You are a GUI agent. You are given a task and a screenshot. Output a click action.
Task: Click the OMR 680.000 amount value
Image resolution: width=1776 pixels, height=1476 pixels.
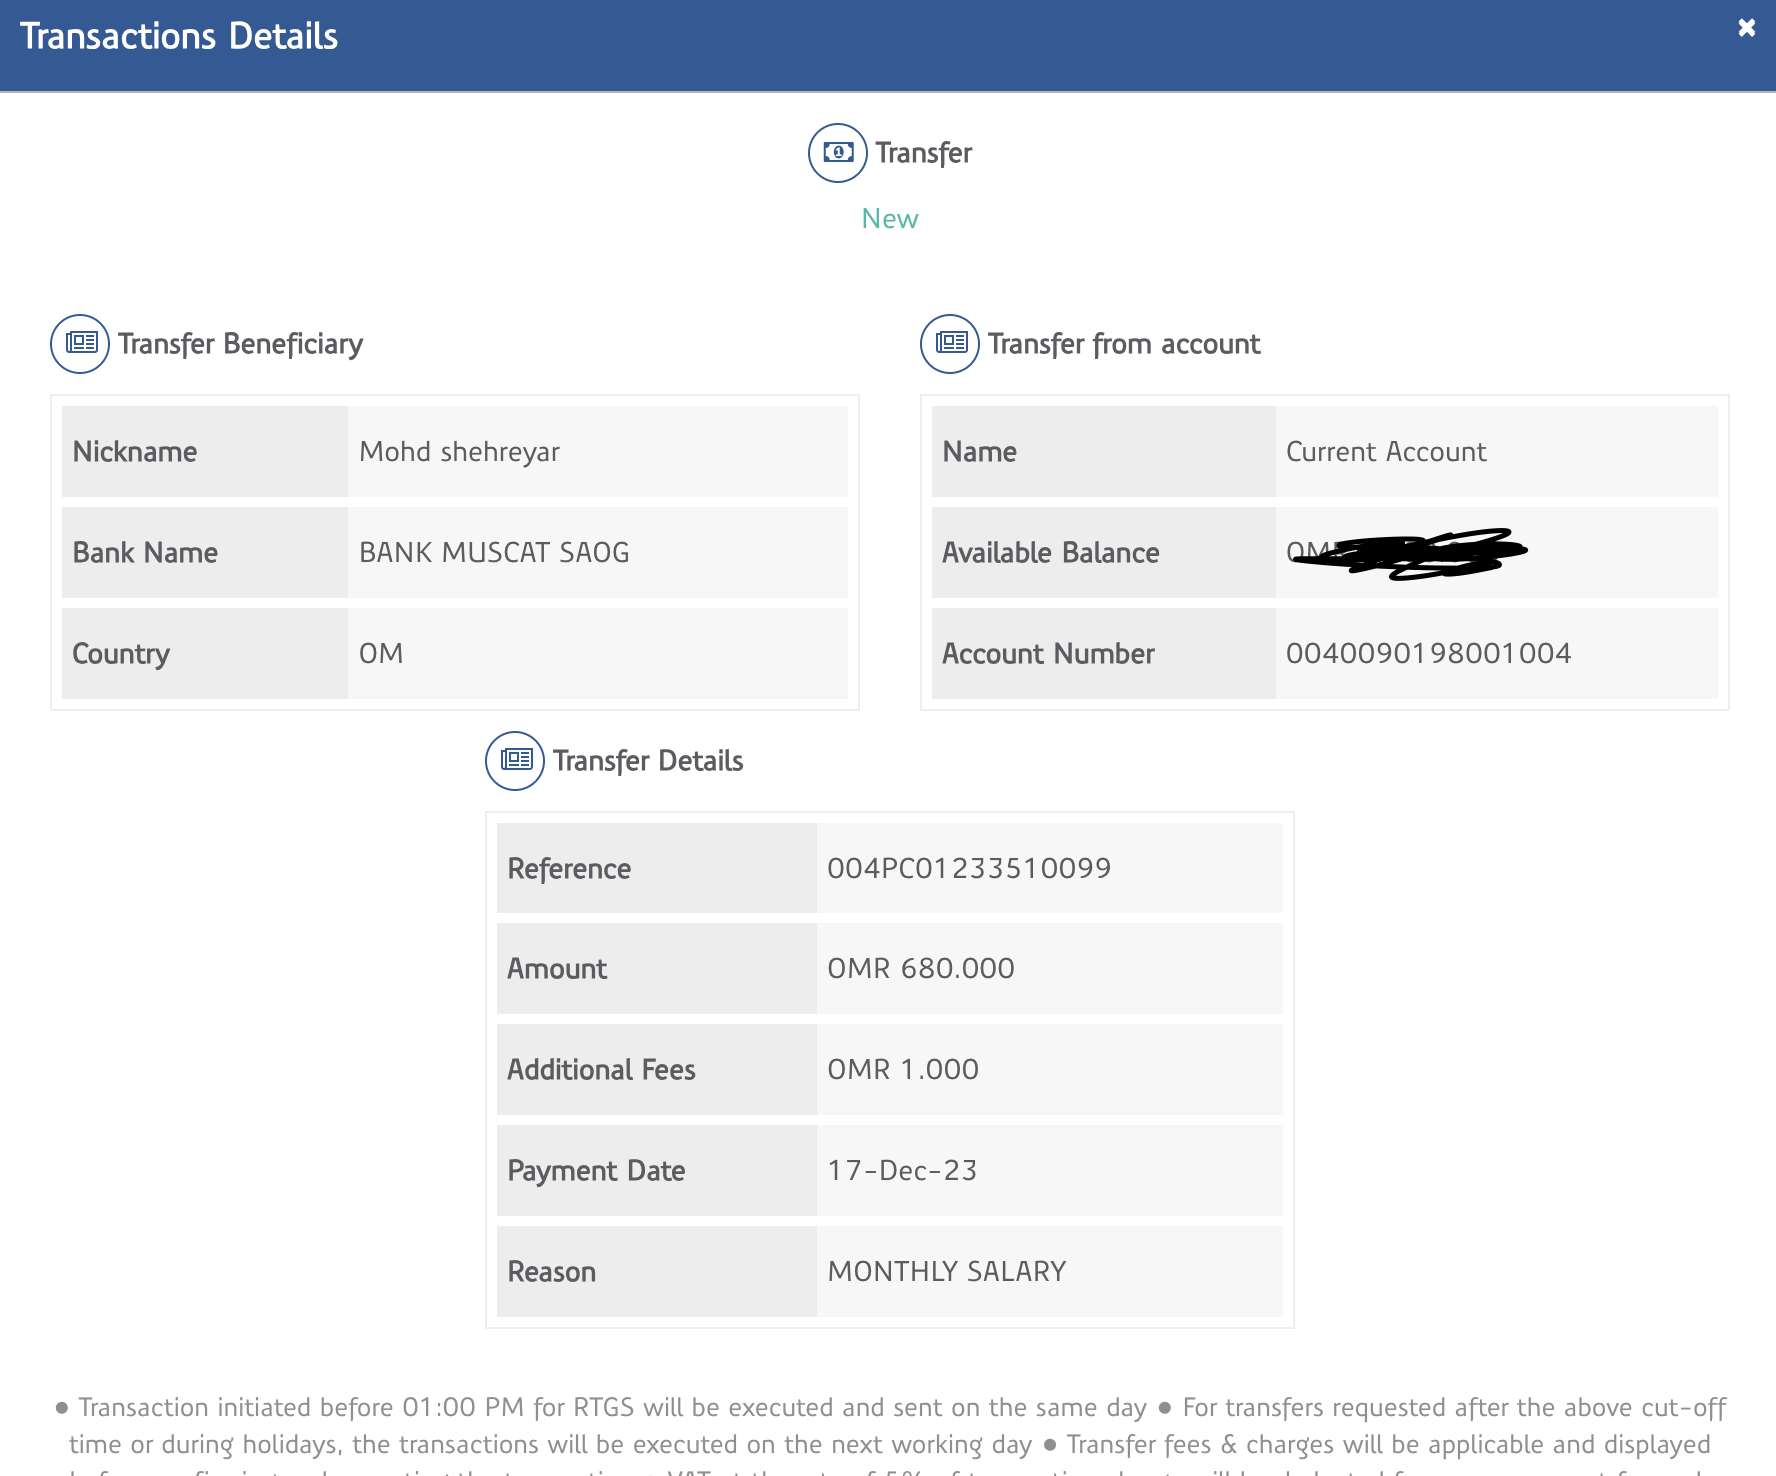(920, 969)
